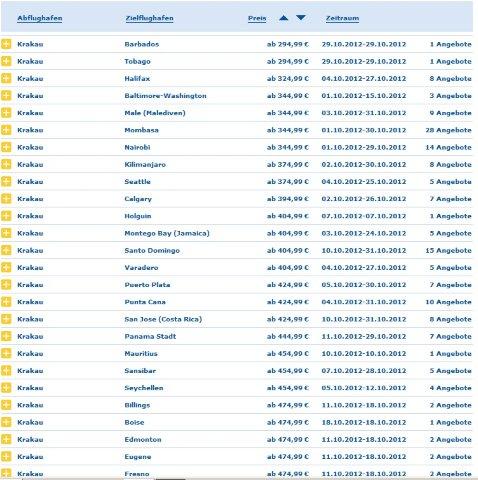
Task: Open the plus icon next to Edmonton
Action: tap(6, 439)
